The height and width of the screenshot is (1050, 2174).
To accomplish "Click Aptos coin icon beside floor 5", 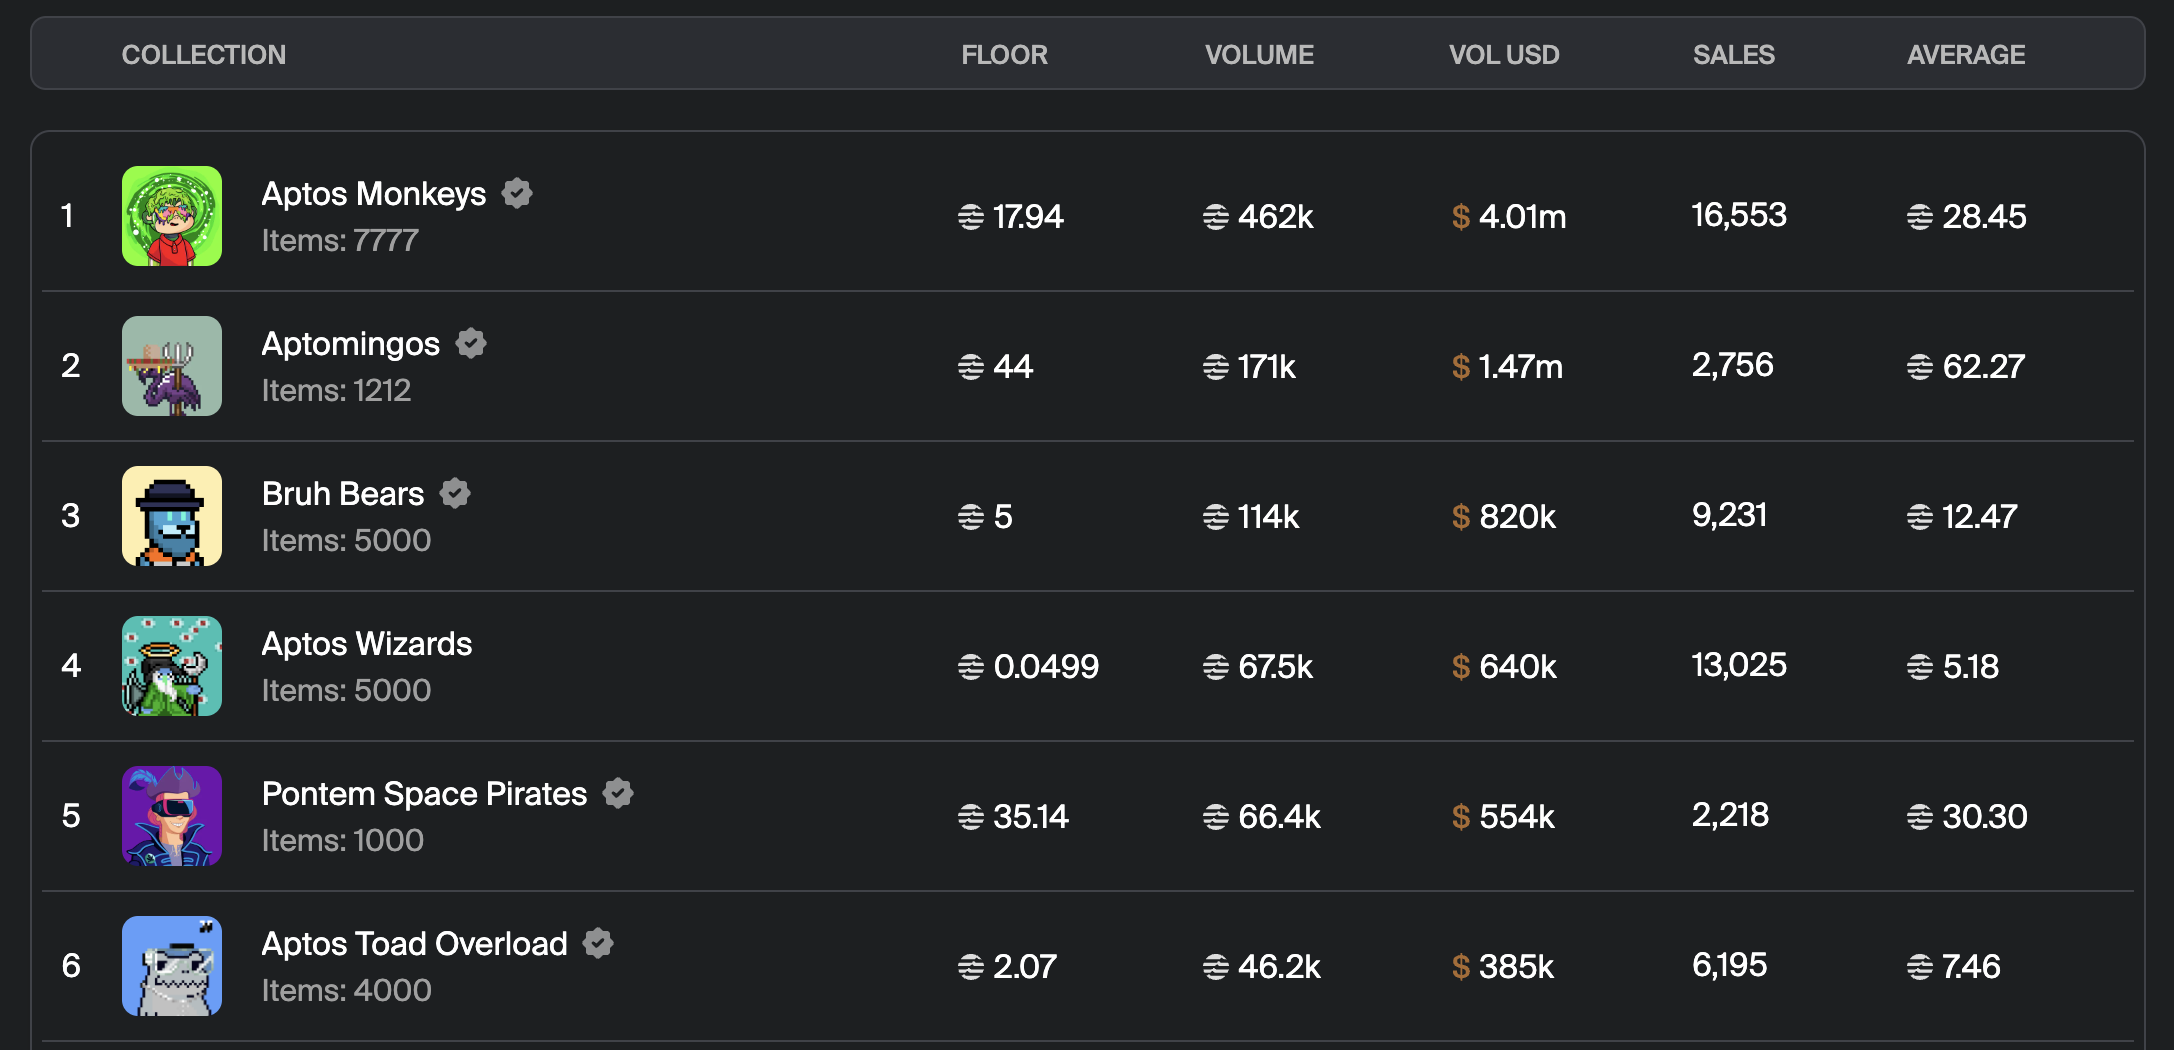I will (x=971, y=517).
